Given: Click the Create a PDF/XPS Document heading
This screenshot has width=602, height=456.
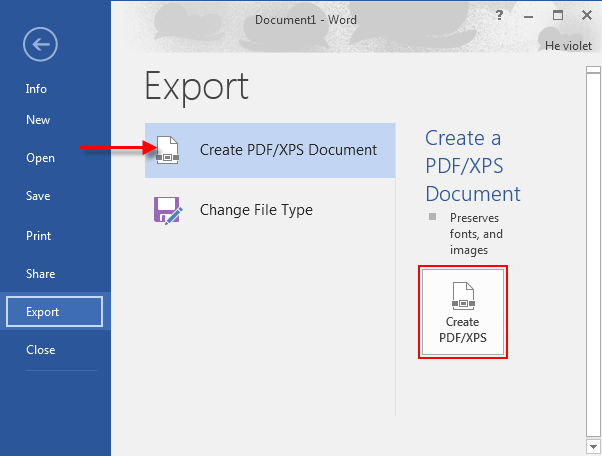Looking at the screenshot, I should 473,166.
